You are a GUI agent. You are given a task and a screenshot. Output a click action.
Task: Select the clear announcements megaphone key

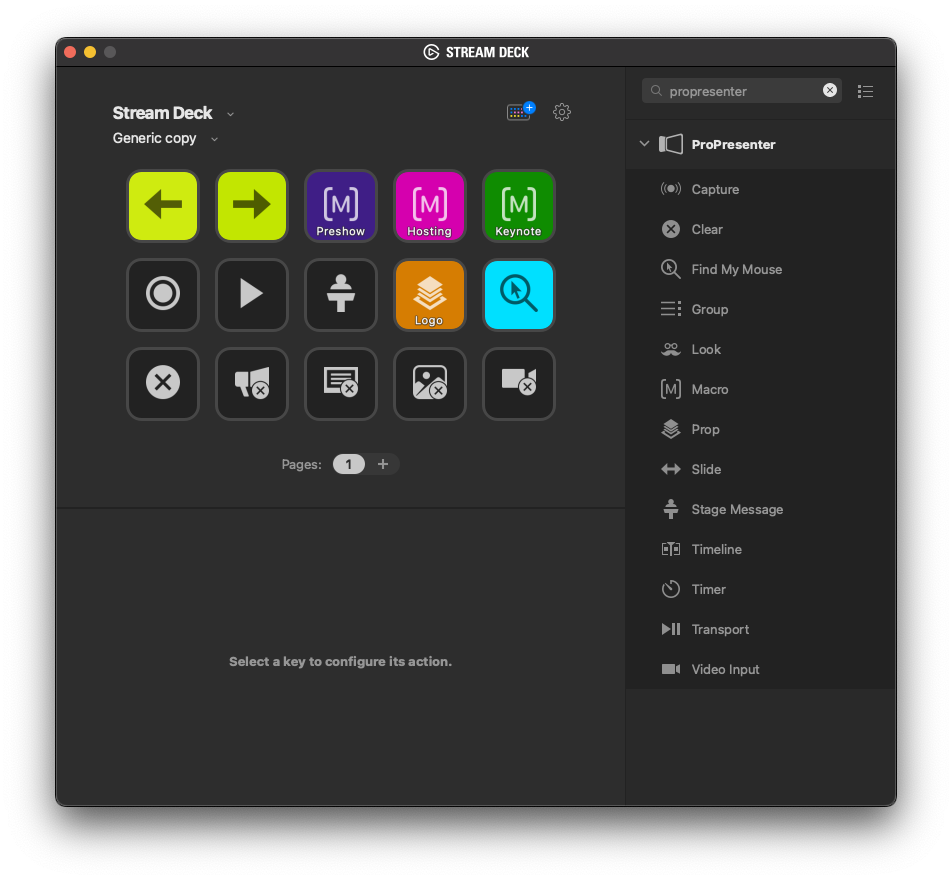(x=252, y=383)
